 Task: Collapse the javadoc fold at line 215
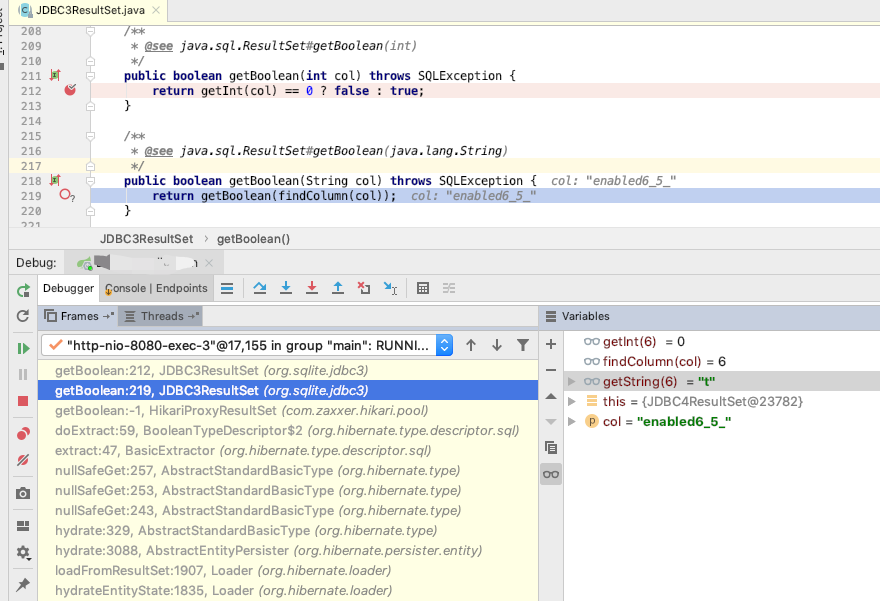(x=90, y=136)
